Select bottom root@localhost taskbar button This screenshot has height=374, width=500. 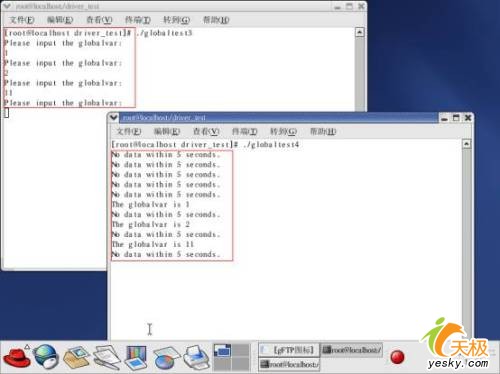289,365
